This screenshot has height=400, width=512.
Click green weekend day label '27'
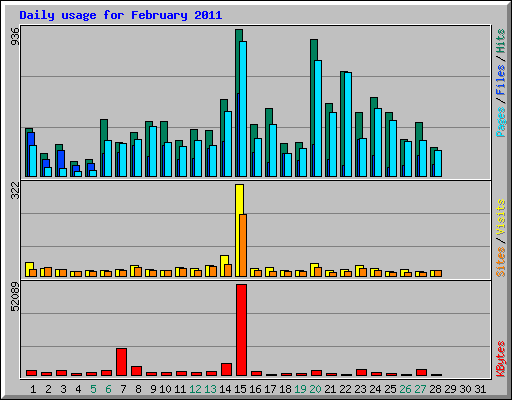click(x=420, y=389)
